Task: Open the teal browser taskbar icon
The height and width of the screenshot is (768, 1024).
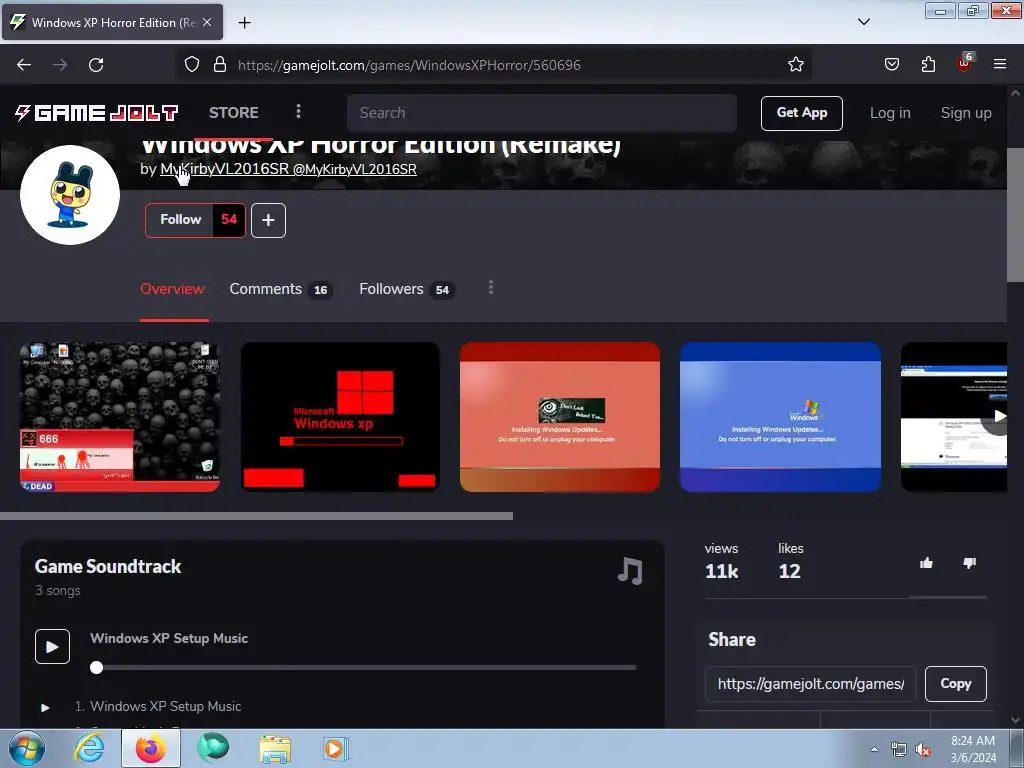Action: [x=213, y=748]
